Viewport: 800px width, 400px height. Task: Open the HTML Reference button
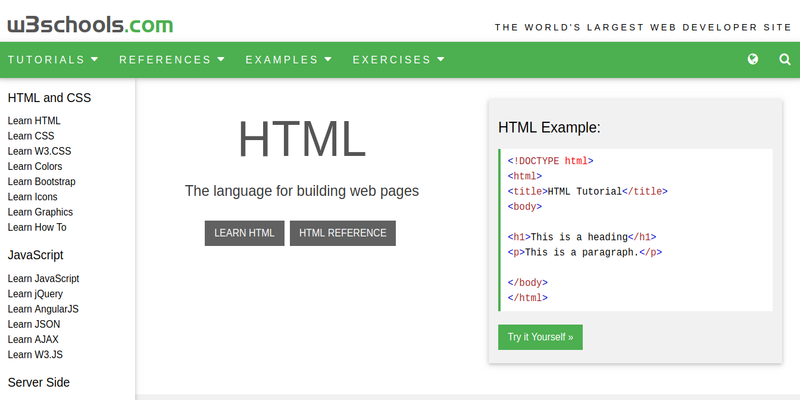point(343,233)
